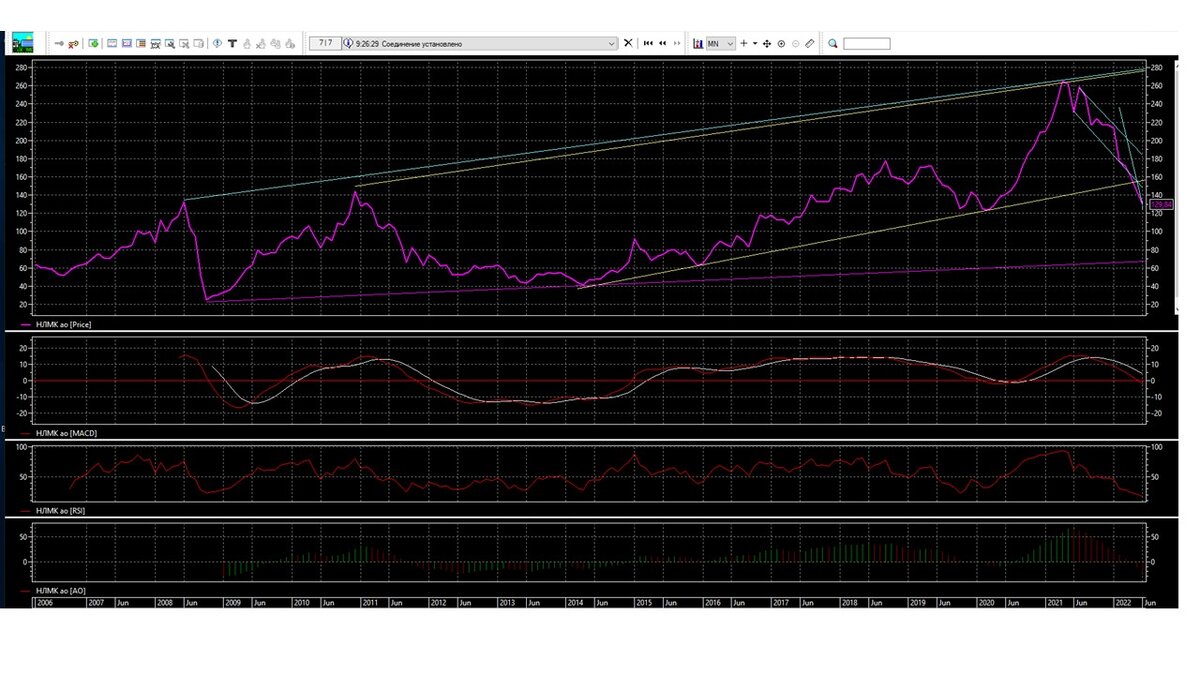Image resolution: width=1200 pixels, height=675 pixels.
Task: Click the 7|7 message counter box
Action: [325, 43]
